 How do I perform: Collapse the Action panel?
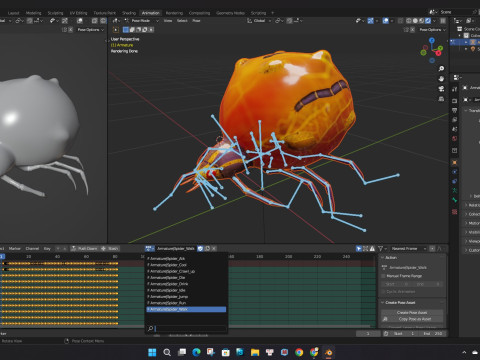pyautogui.click(x=383, y=258)
